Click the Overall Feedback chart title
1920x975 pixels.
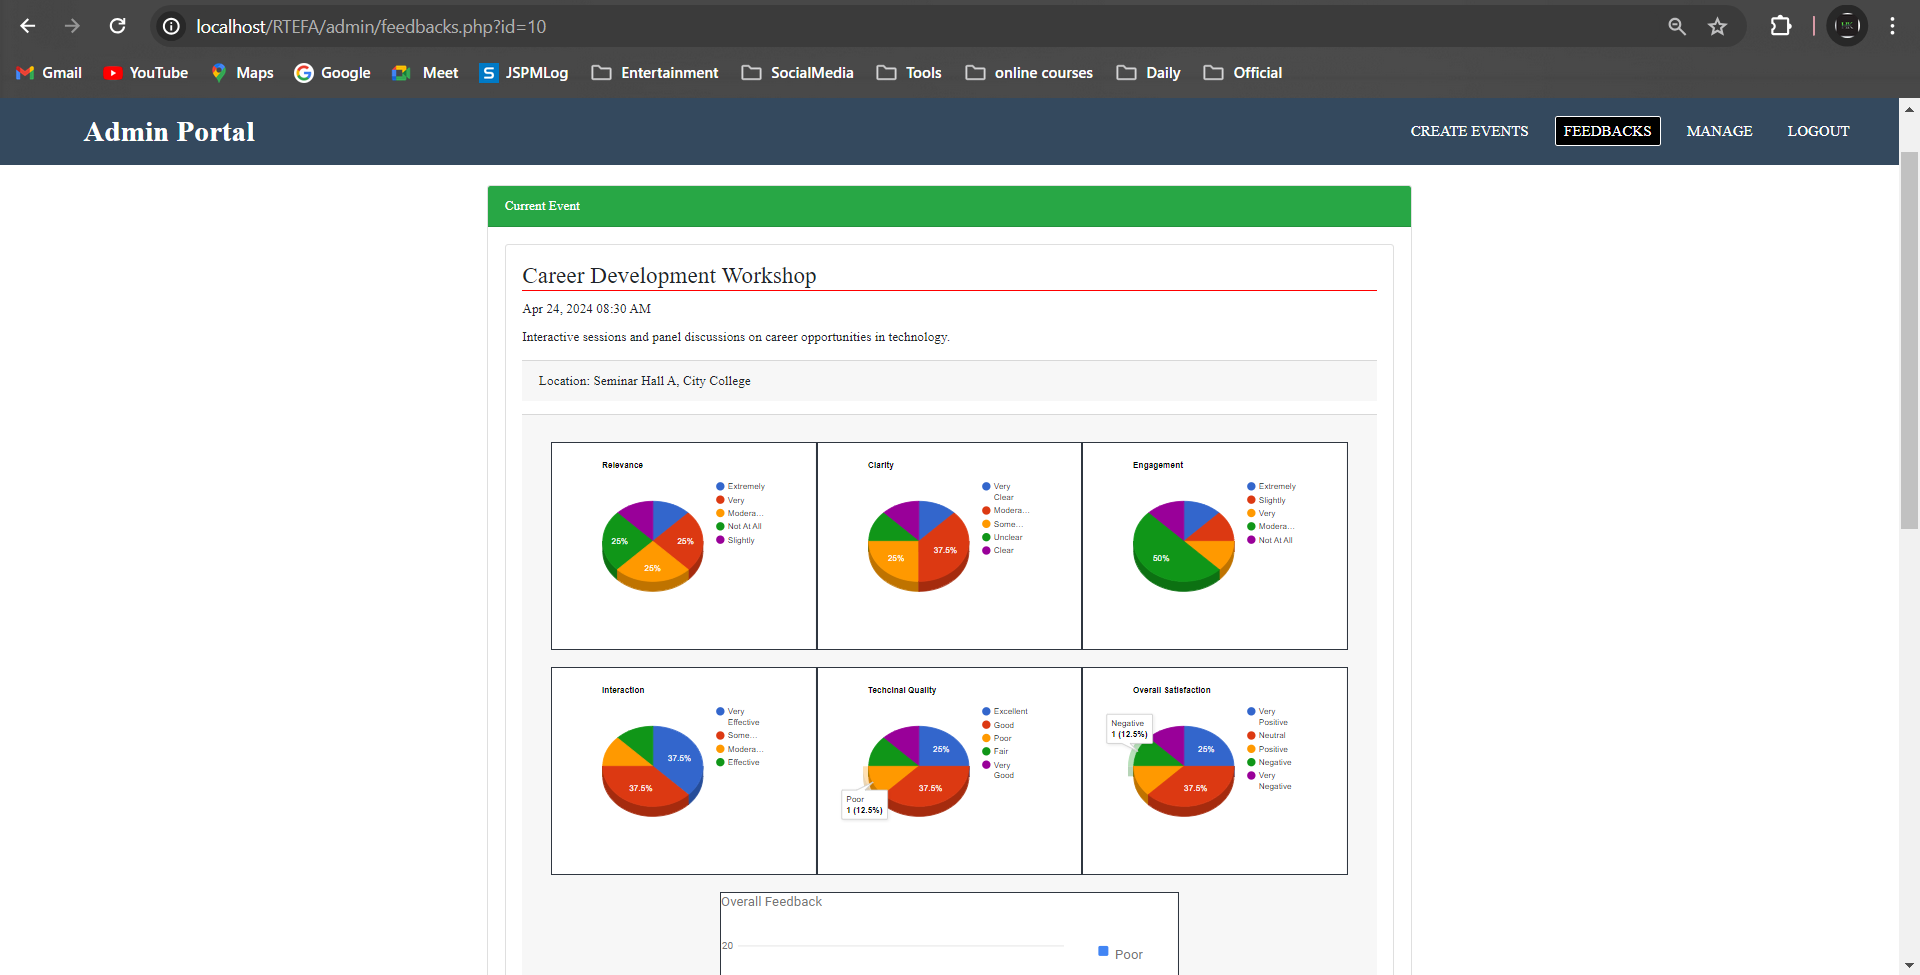772,901
